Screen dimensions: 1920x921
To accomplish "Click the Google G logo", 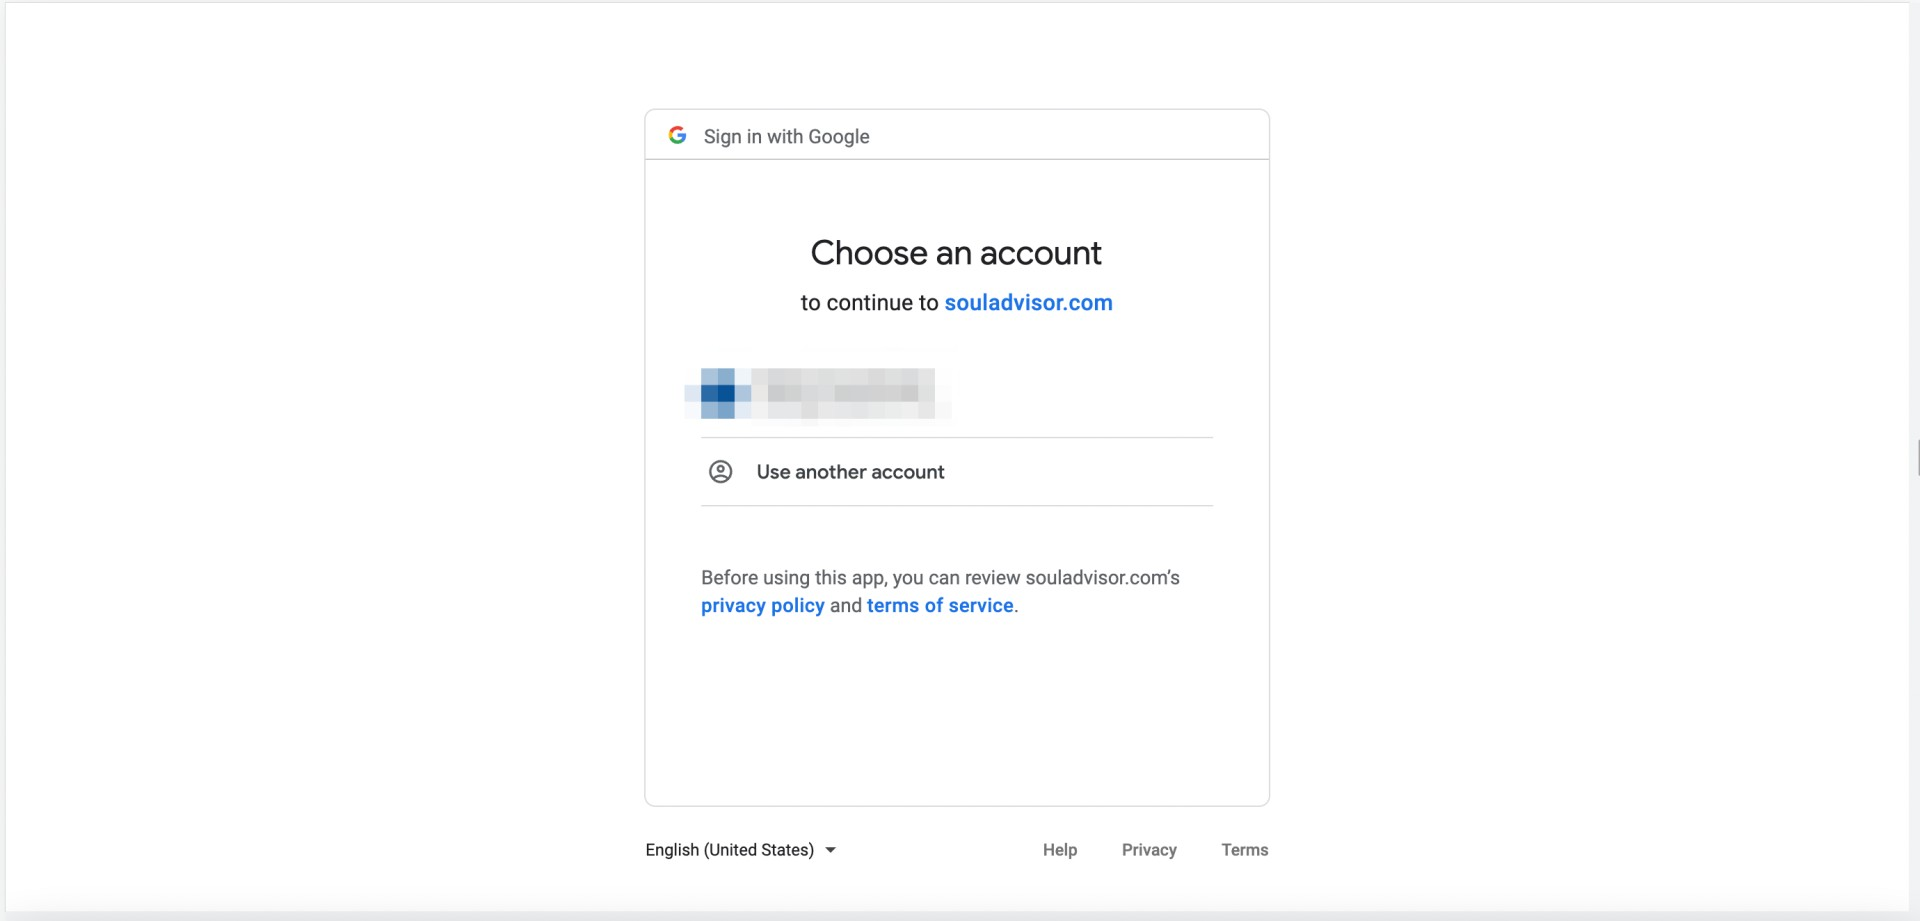I will pyautogui.click(x=677, y=135).
